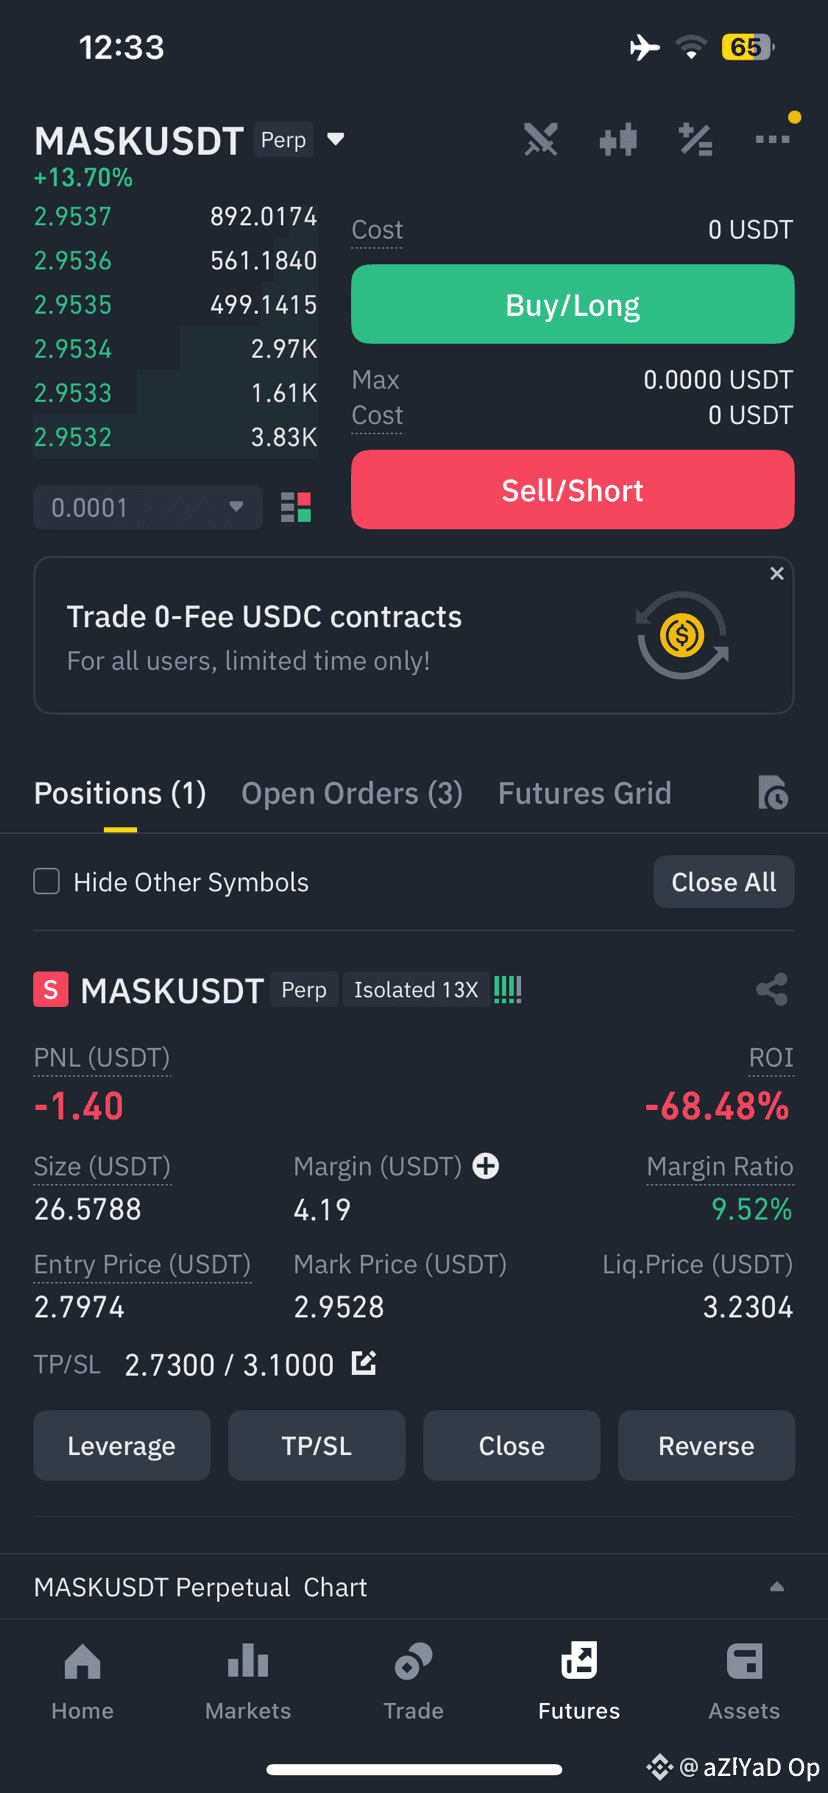The height and width of the screenshot is (1793, 828).
Task: Dismiss the 0-Fee USDC contracts banner
Action: (777, 573)
